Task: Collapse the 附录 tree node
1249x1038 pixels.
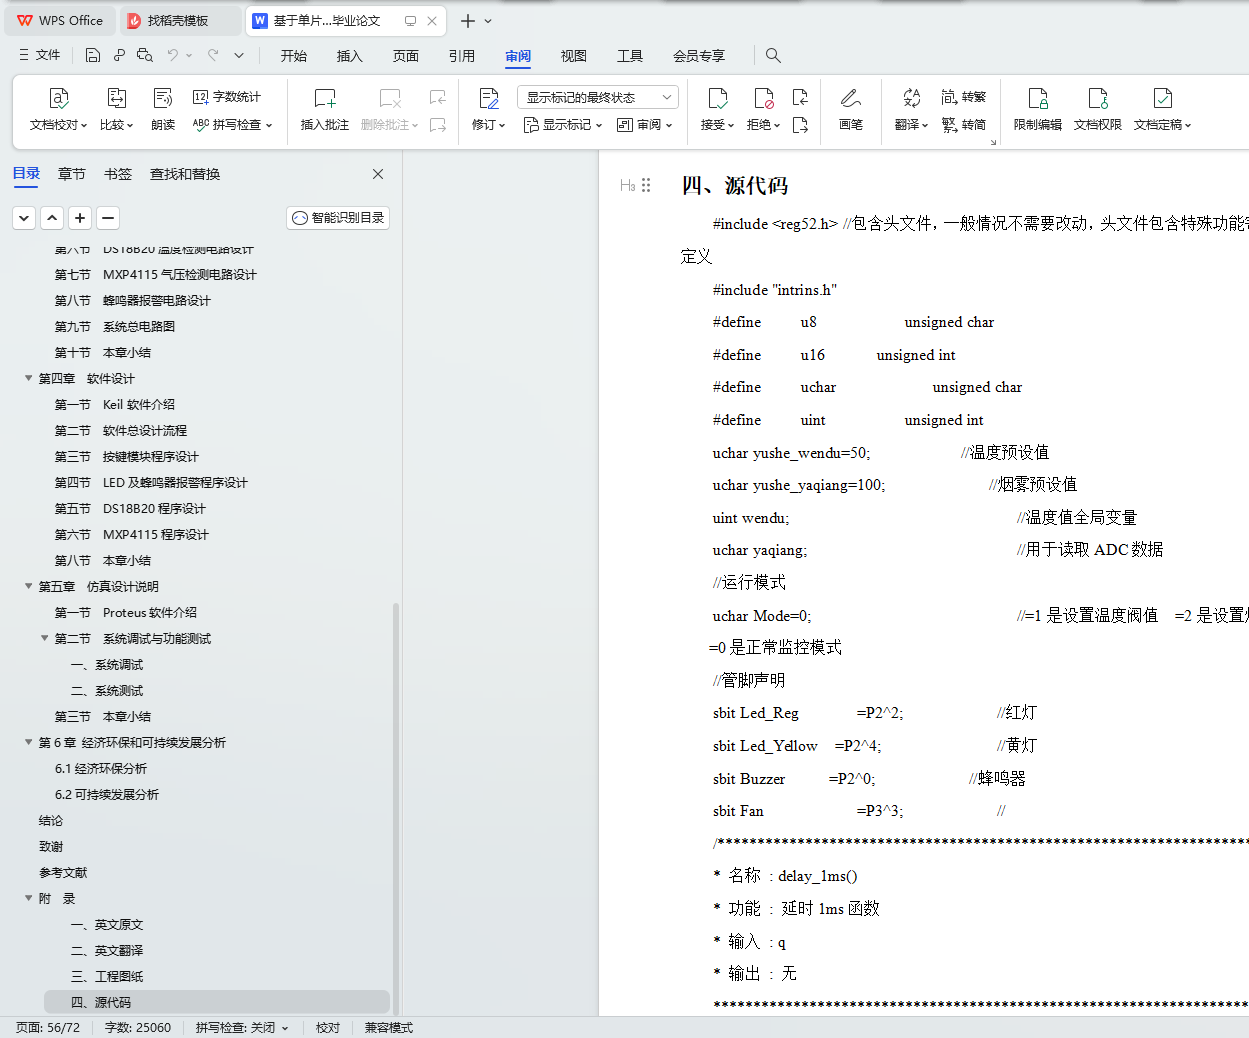Action: 29,898
